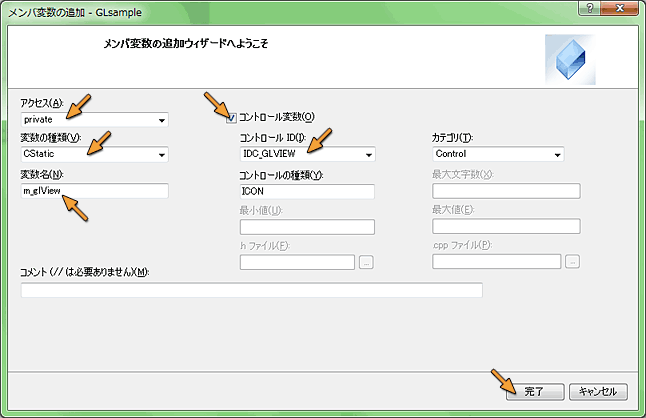Click the メンバ変数の追加ウィザードへようこそ heading
The width and height of the screenshot is (646, 418).
(185, 44)
